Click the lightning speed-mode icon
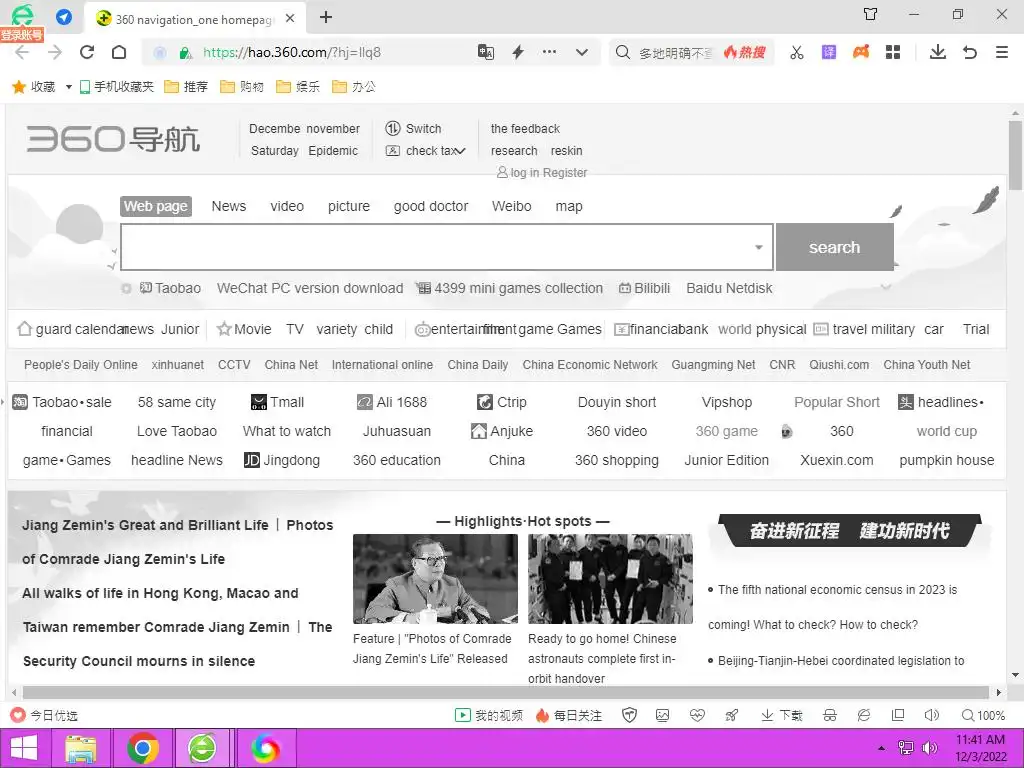Image resolution: width=1024 pixels, height=768 pixels. [518, 52]
